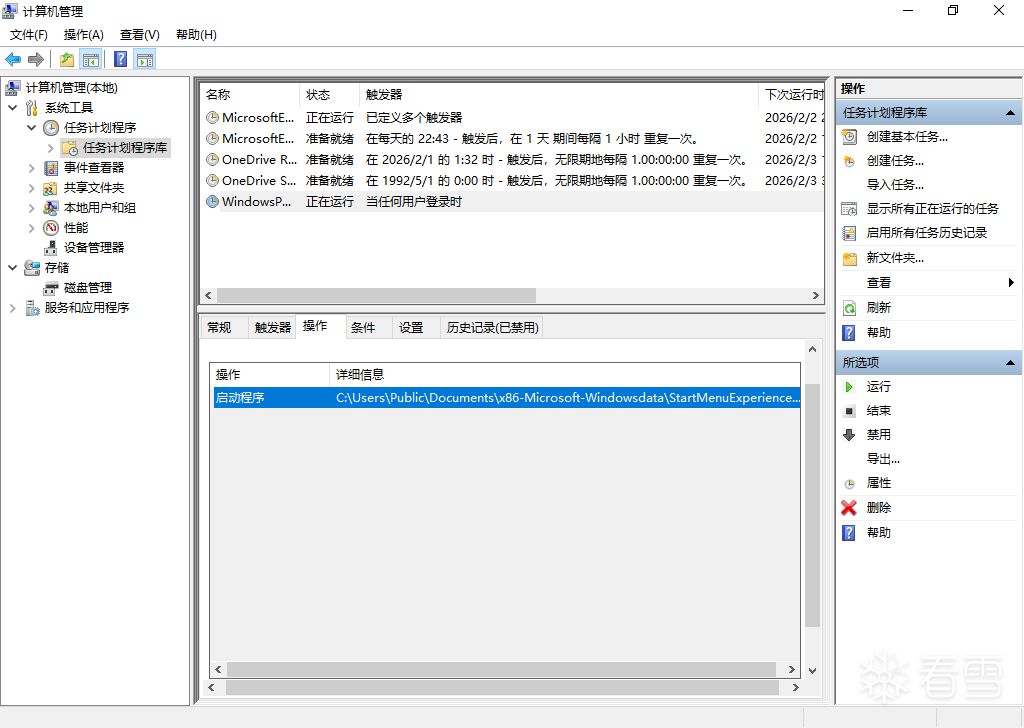1024x728 pixels.
Task: Click 禁用 to disable the selected task
Action: [878, 435]
